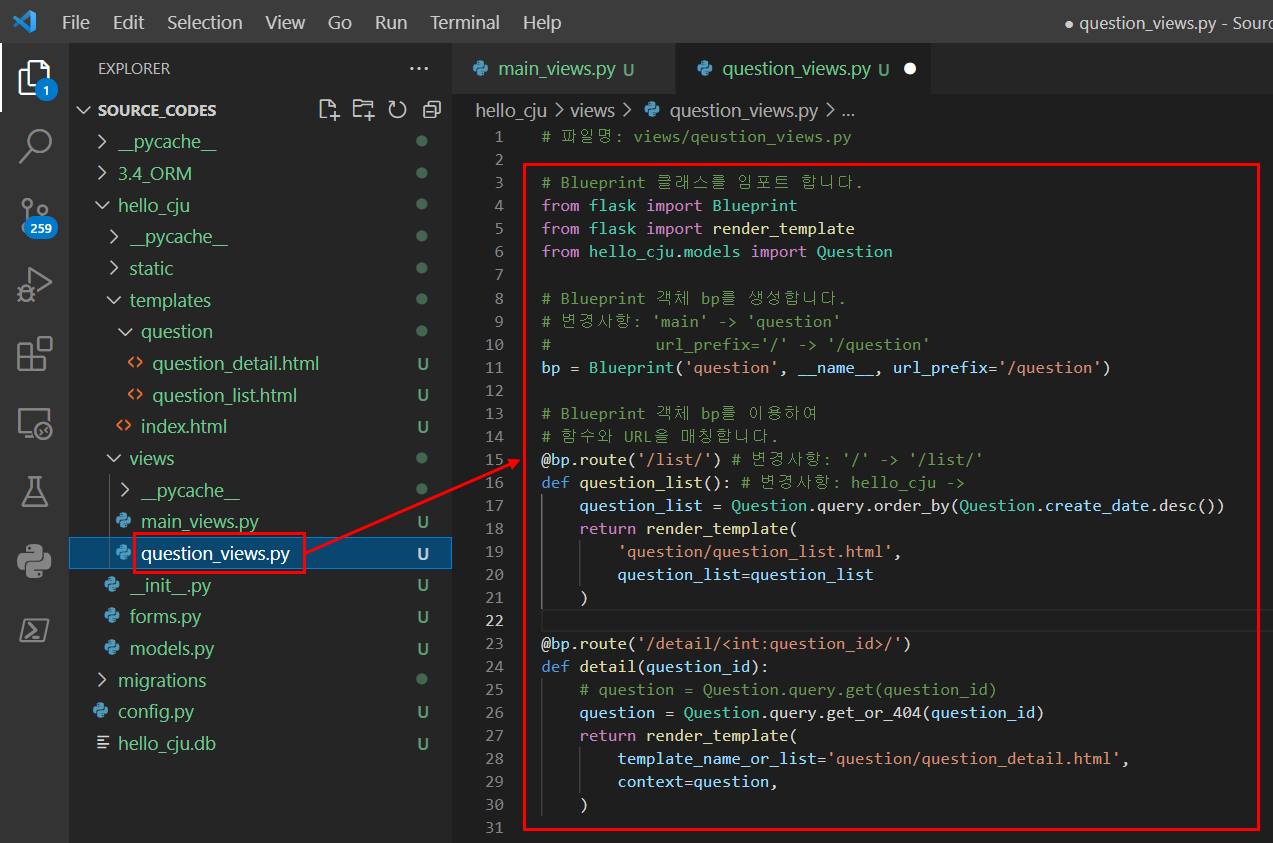Open models.py in the file tree
Viewport: 1273px width, 843px height.
tap(171, 648)
